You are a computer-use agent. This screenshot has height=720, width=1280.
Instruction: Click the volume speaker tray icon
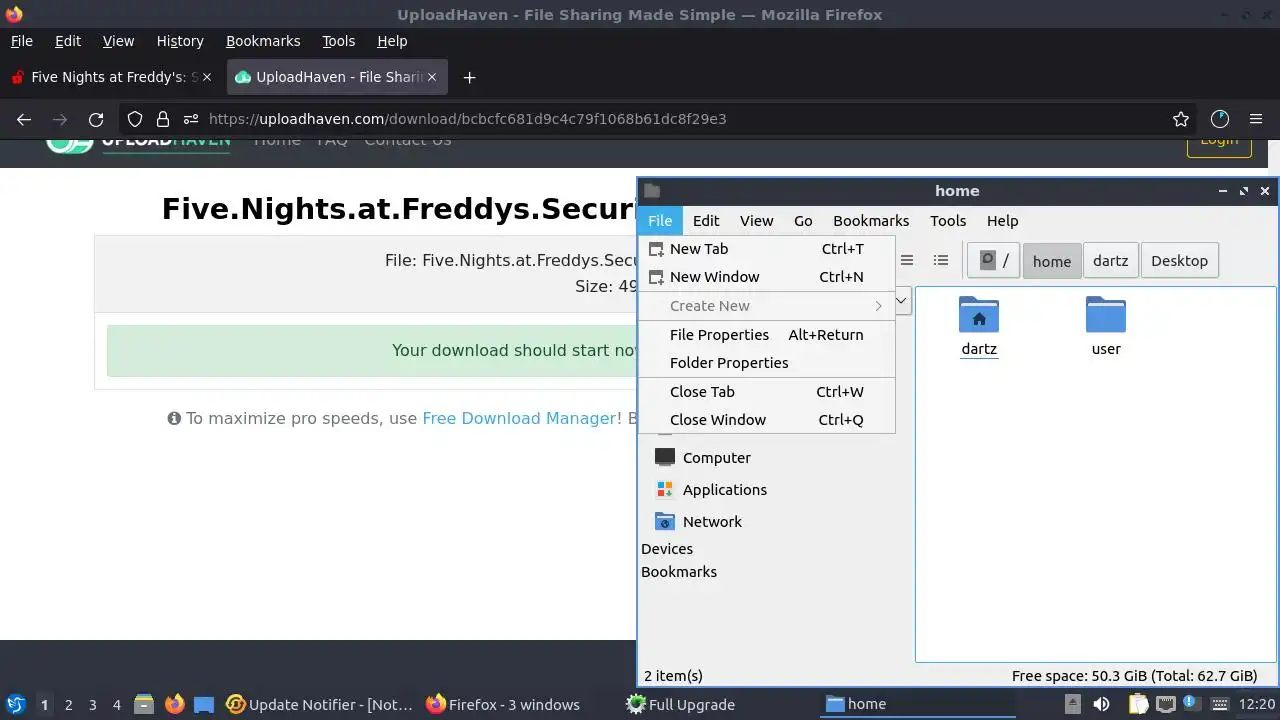pos(1101,704)
